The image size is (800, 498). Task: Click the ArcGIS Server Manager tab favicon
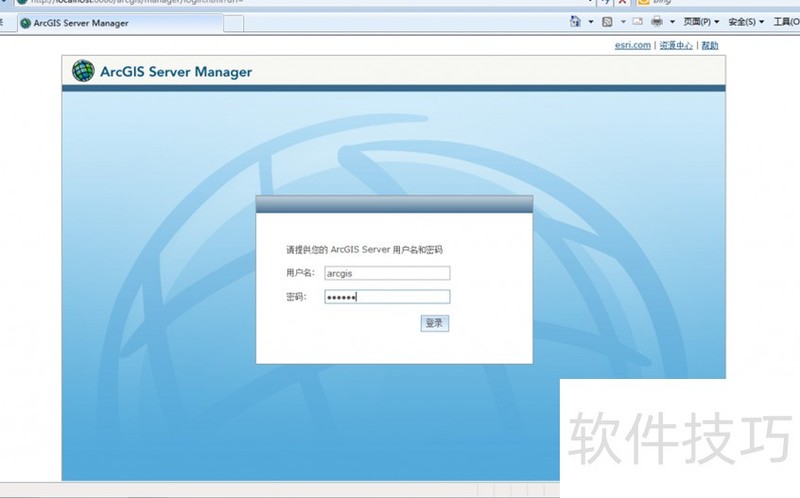tap(25, 23)
